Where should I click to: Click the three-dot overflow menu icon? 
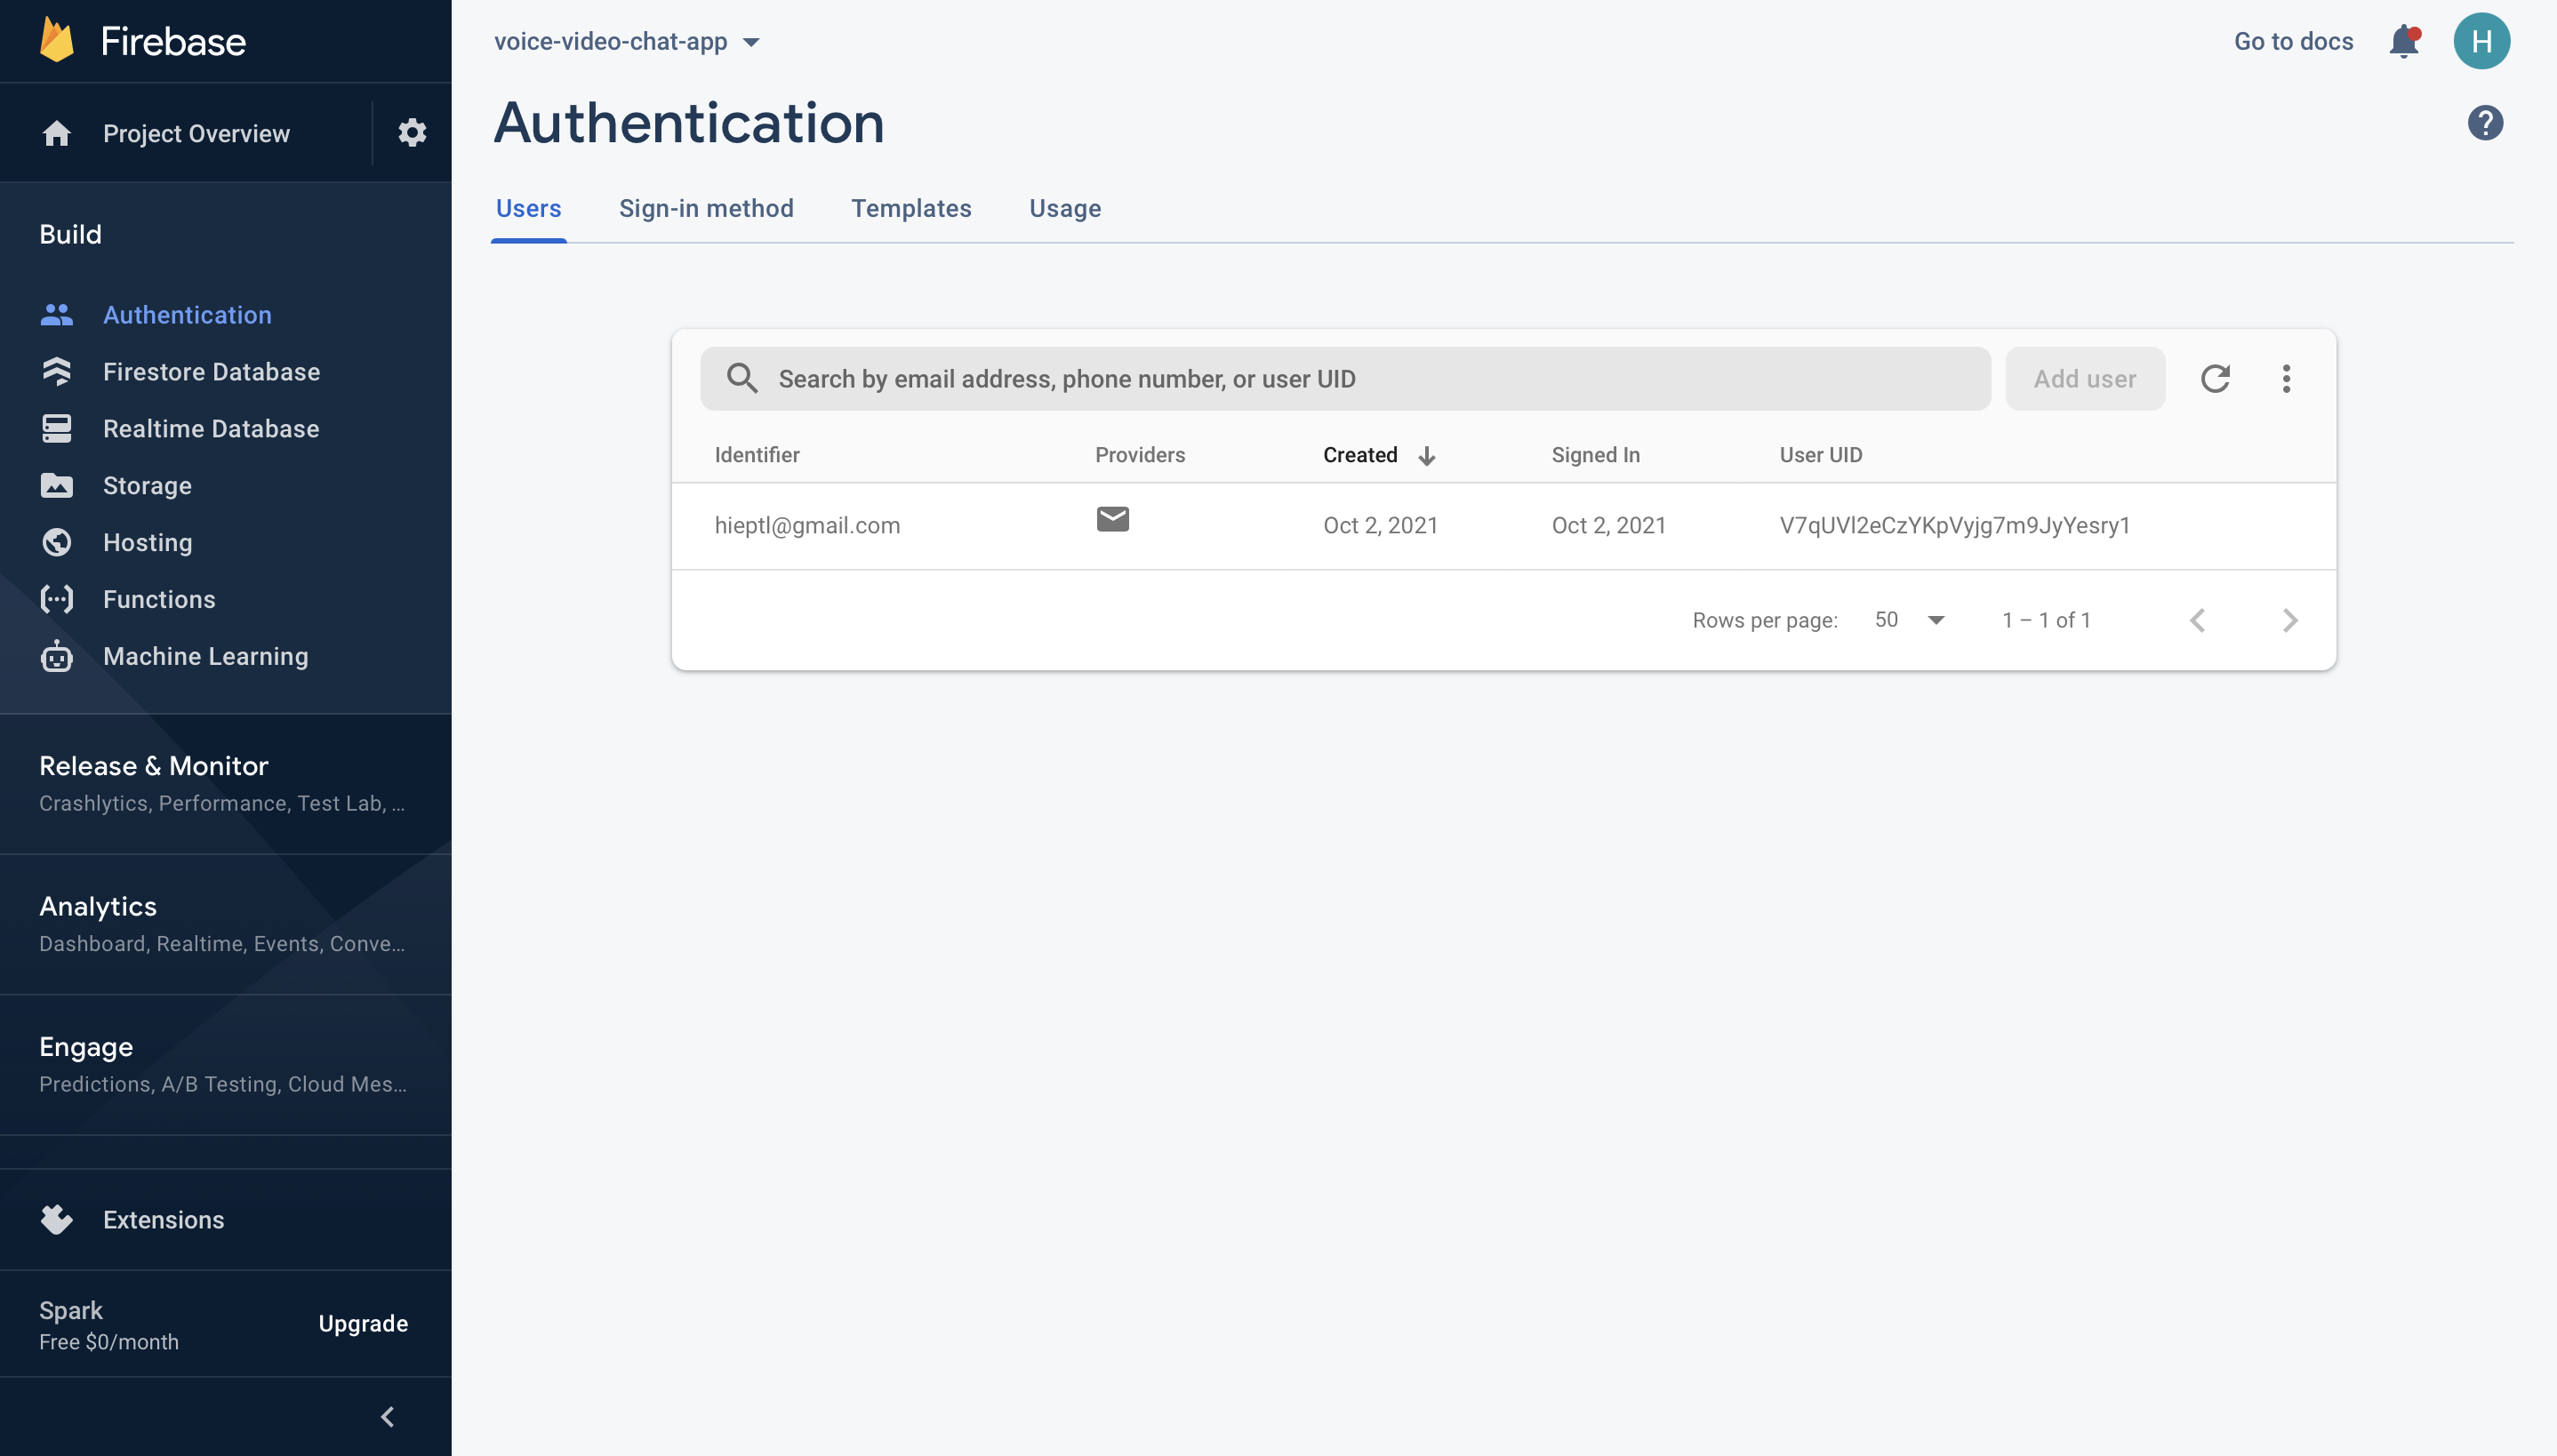2287,378
